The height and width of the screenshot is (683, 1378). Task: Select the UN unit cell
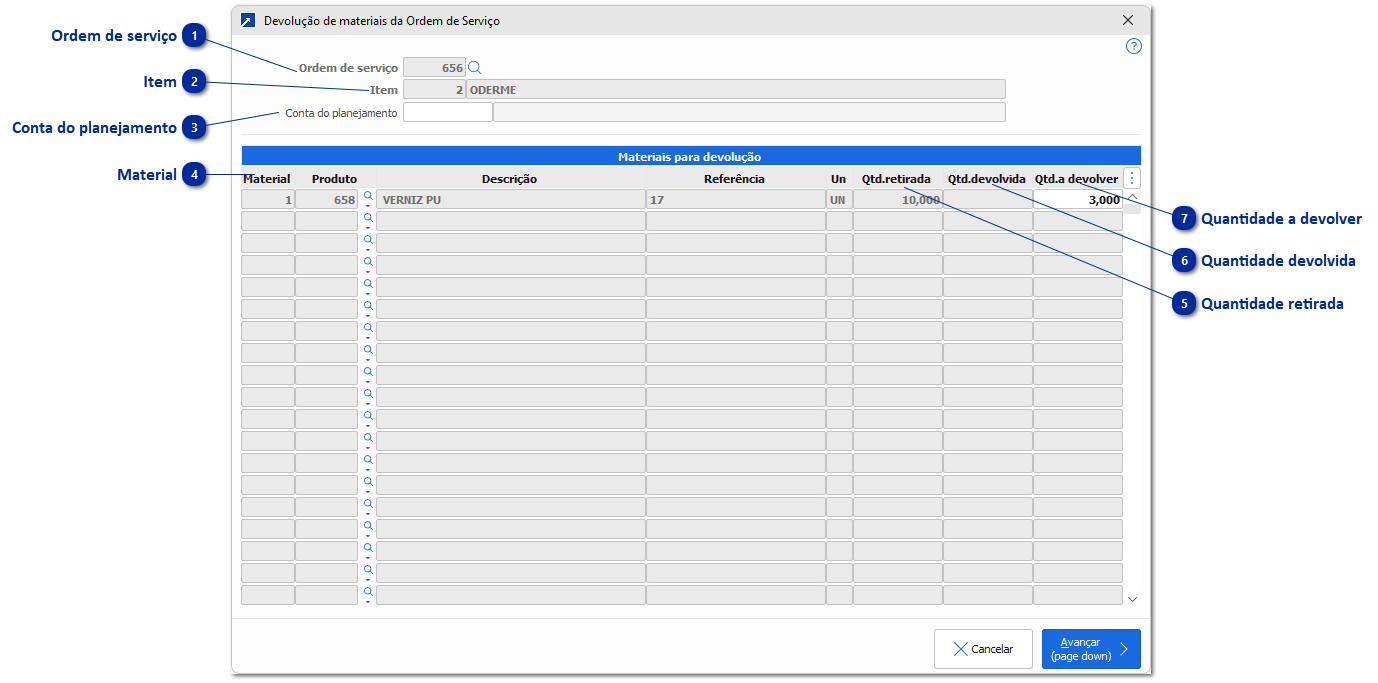tap(839, 200)
